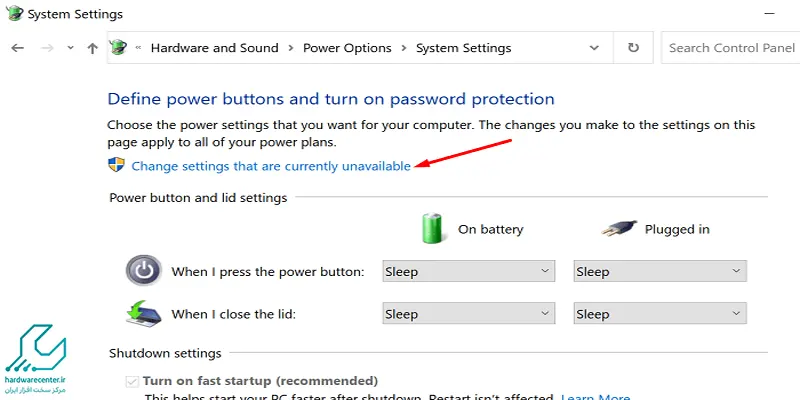
Task: Expand address bar history chevron
Action: [594, 48]
